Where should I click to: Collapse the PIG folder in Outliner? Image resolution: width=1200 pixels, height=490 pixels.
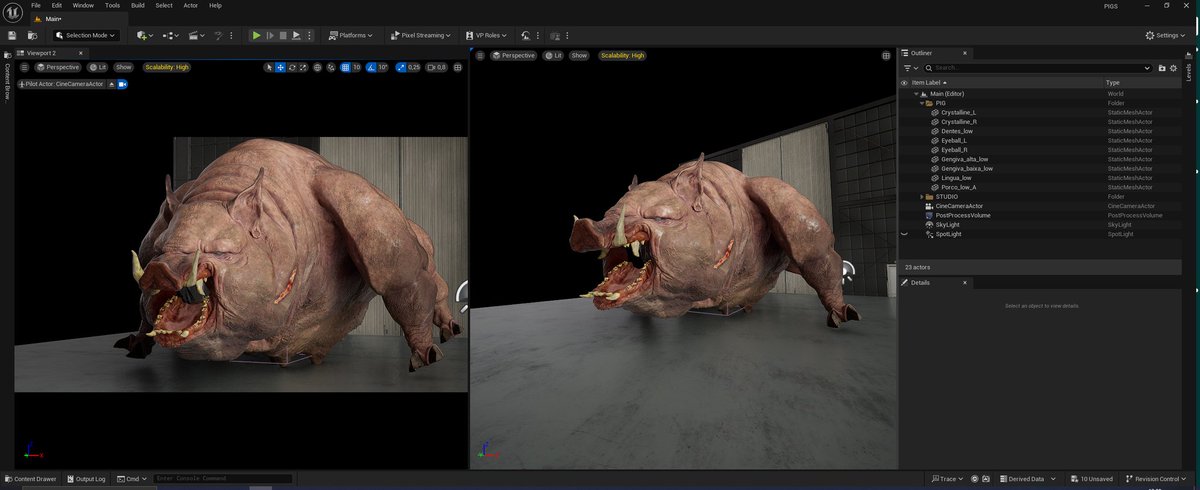[x=921, y=103]
